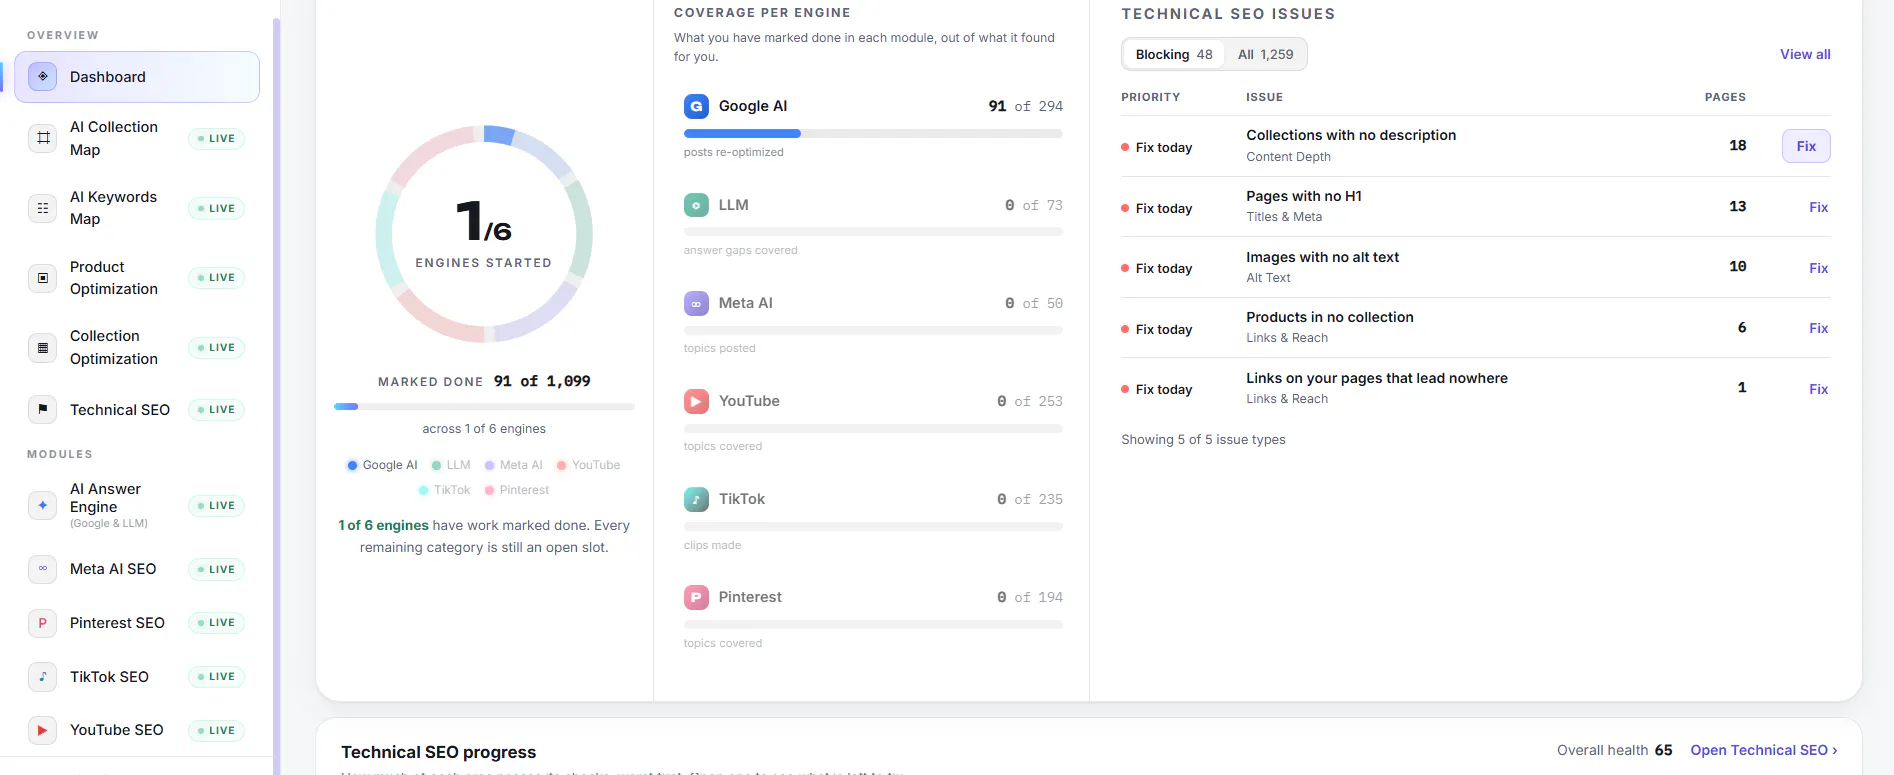Switch to the Blocking 48 issues tab
Screen dimensions: 1894x775
1174,54
